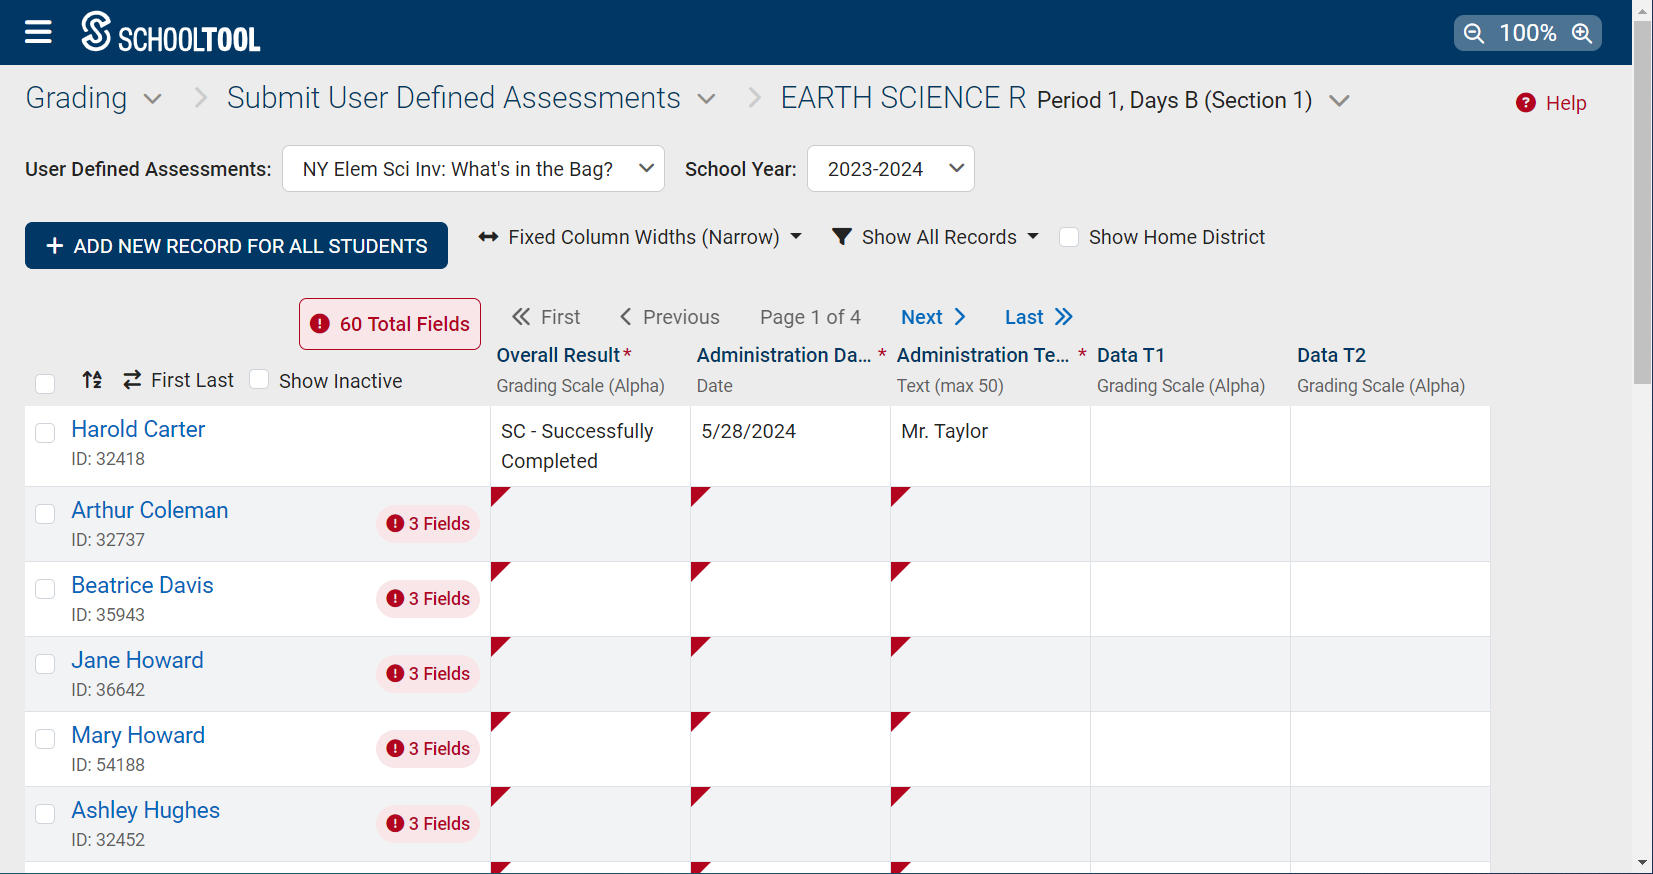The image size is (1653, 874).
Task: Select Jane Howard's row checkbox
Action: pyautogui.click(x=45, y=663)
